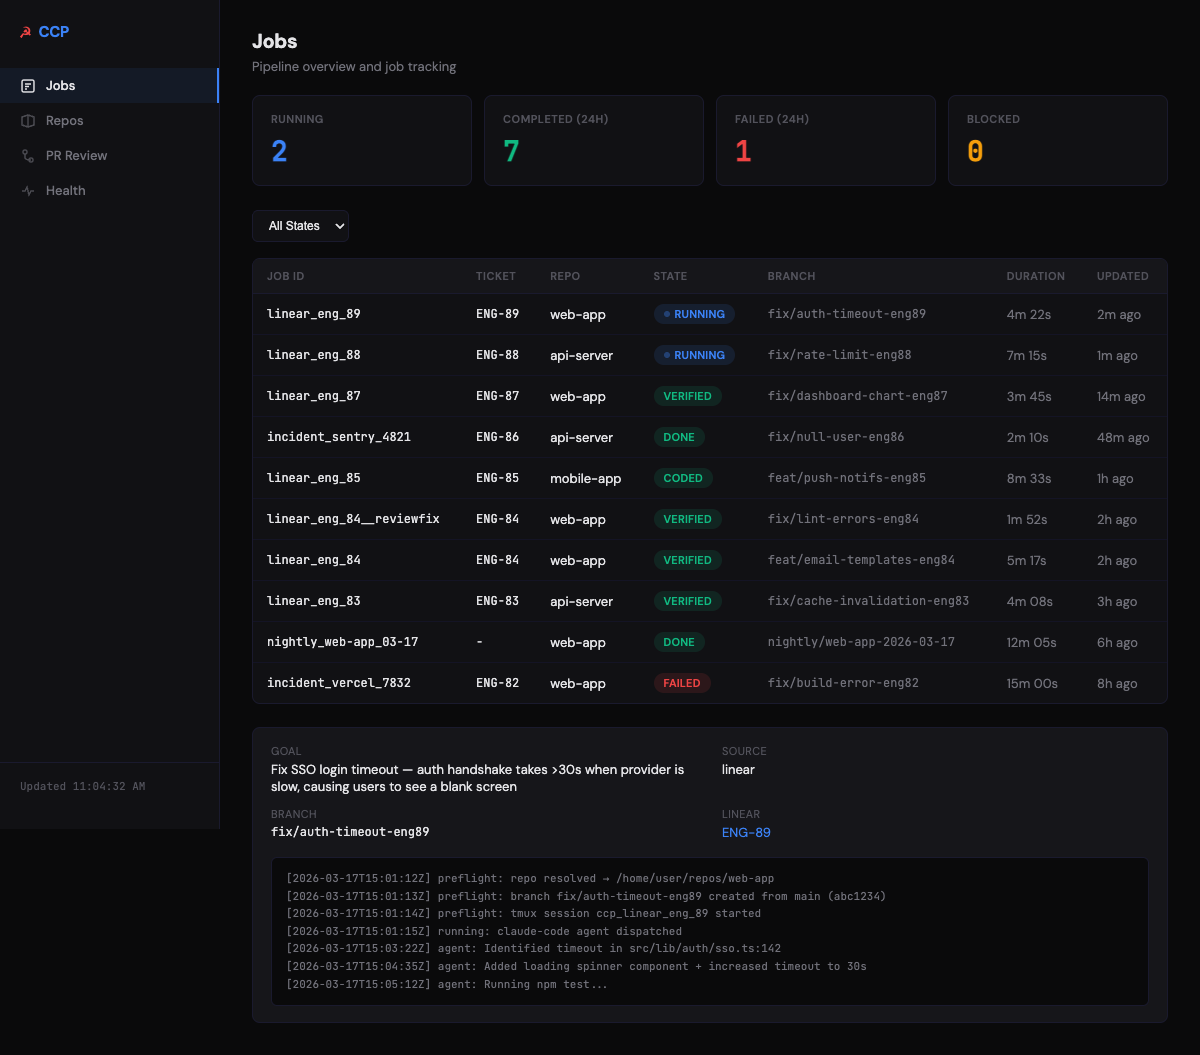Image resolution: width=1200 pixels, height=1055 pixels.
Task: Click the DONE badge for ENG-86
Action: pos(679,437)
